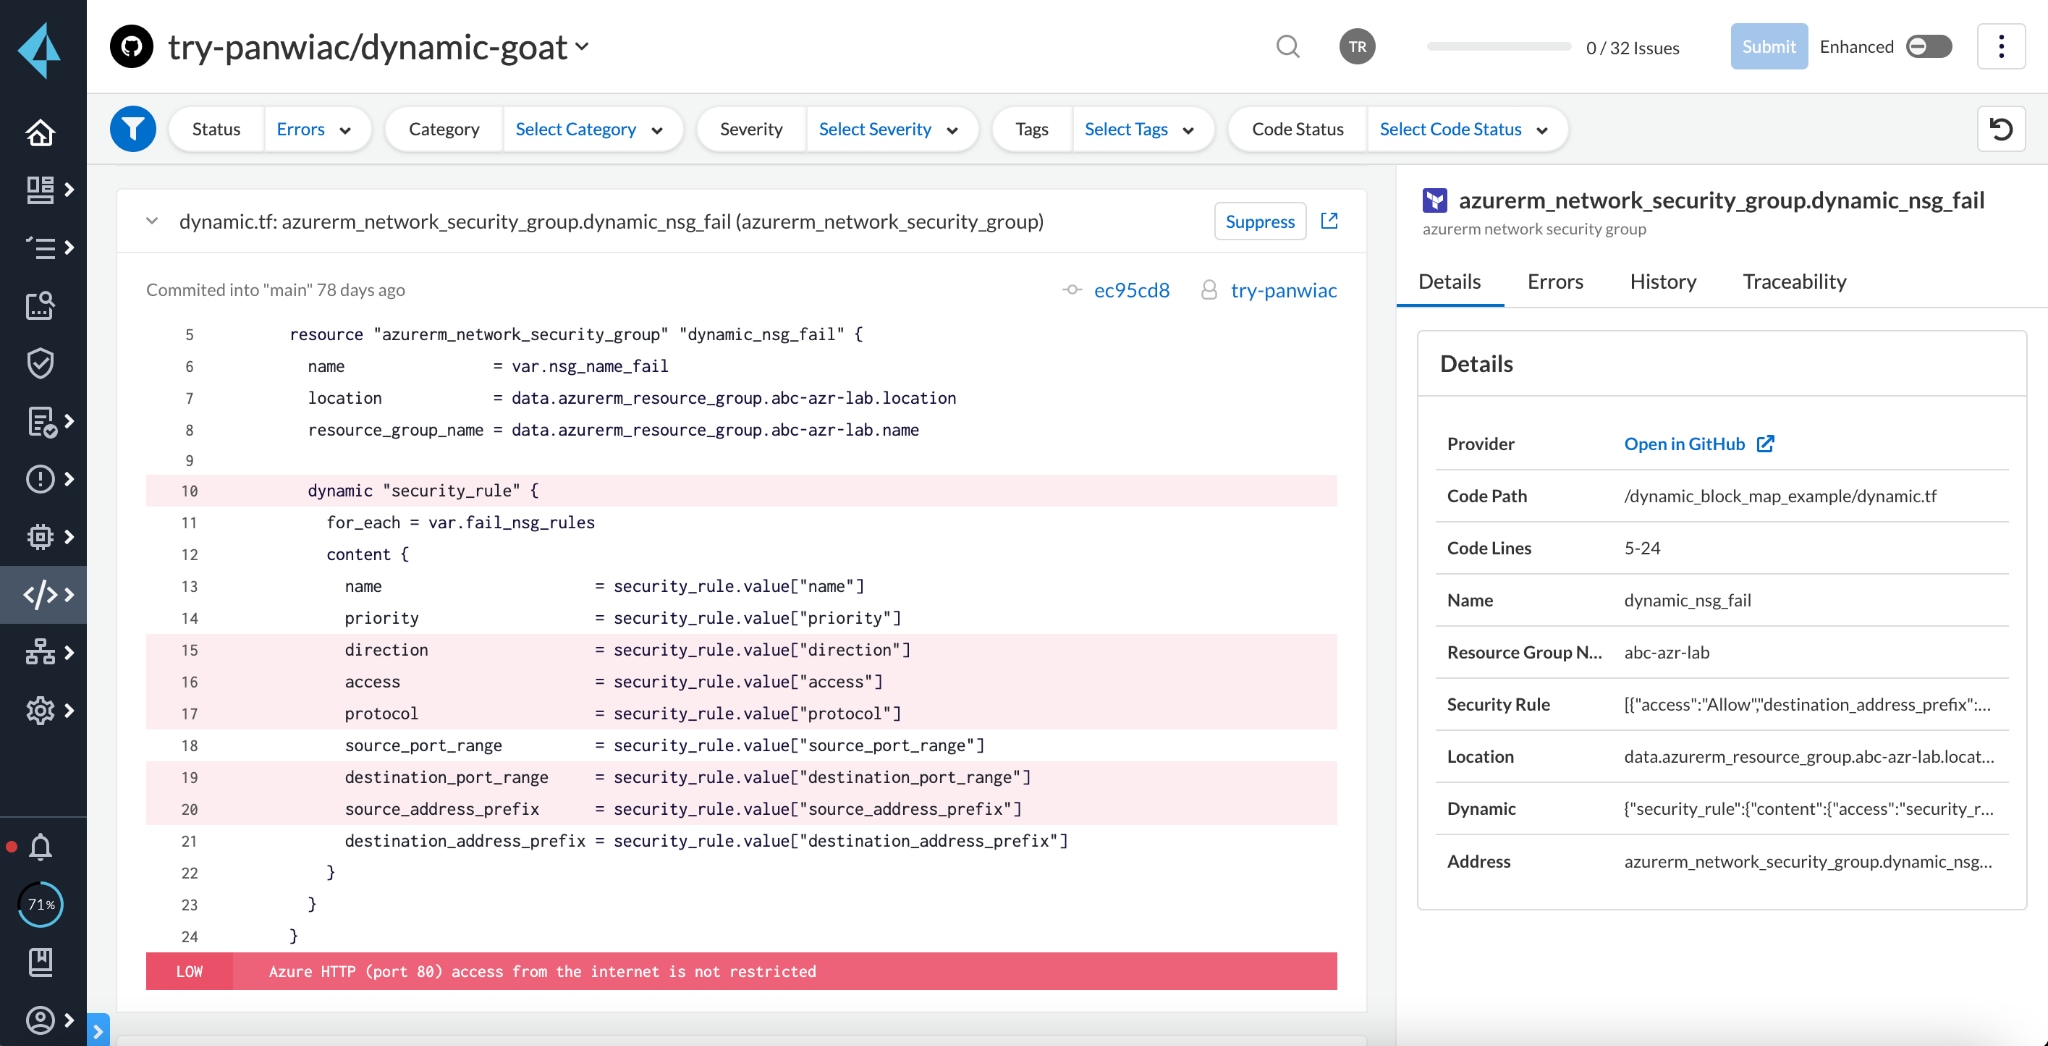Click code line 19 destination_port_range
Image resolution: width=2048 pixels, height=1046 pixels.
click(x=741, y=777)
